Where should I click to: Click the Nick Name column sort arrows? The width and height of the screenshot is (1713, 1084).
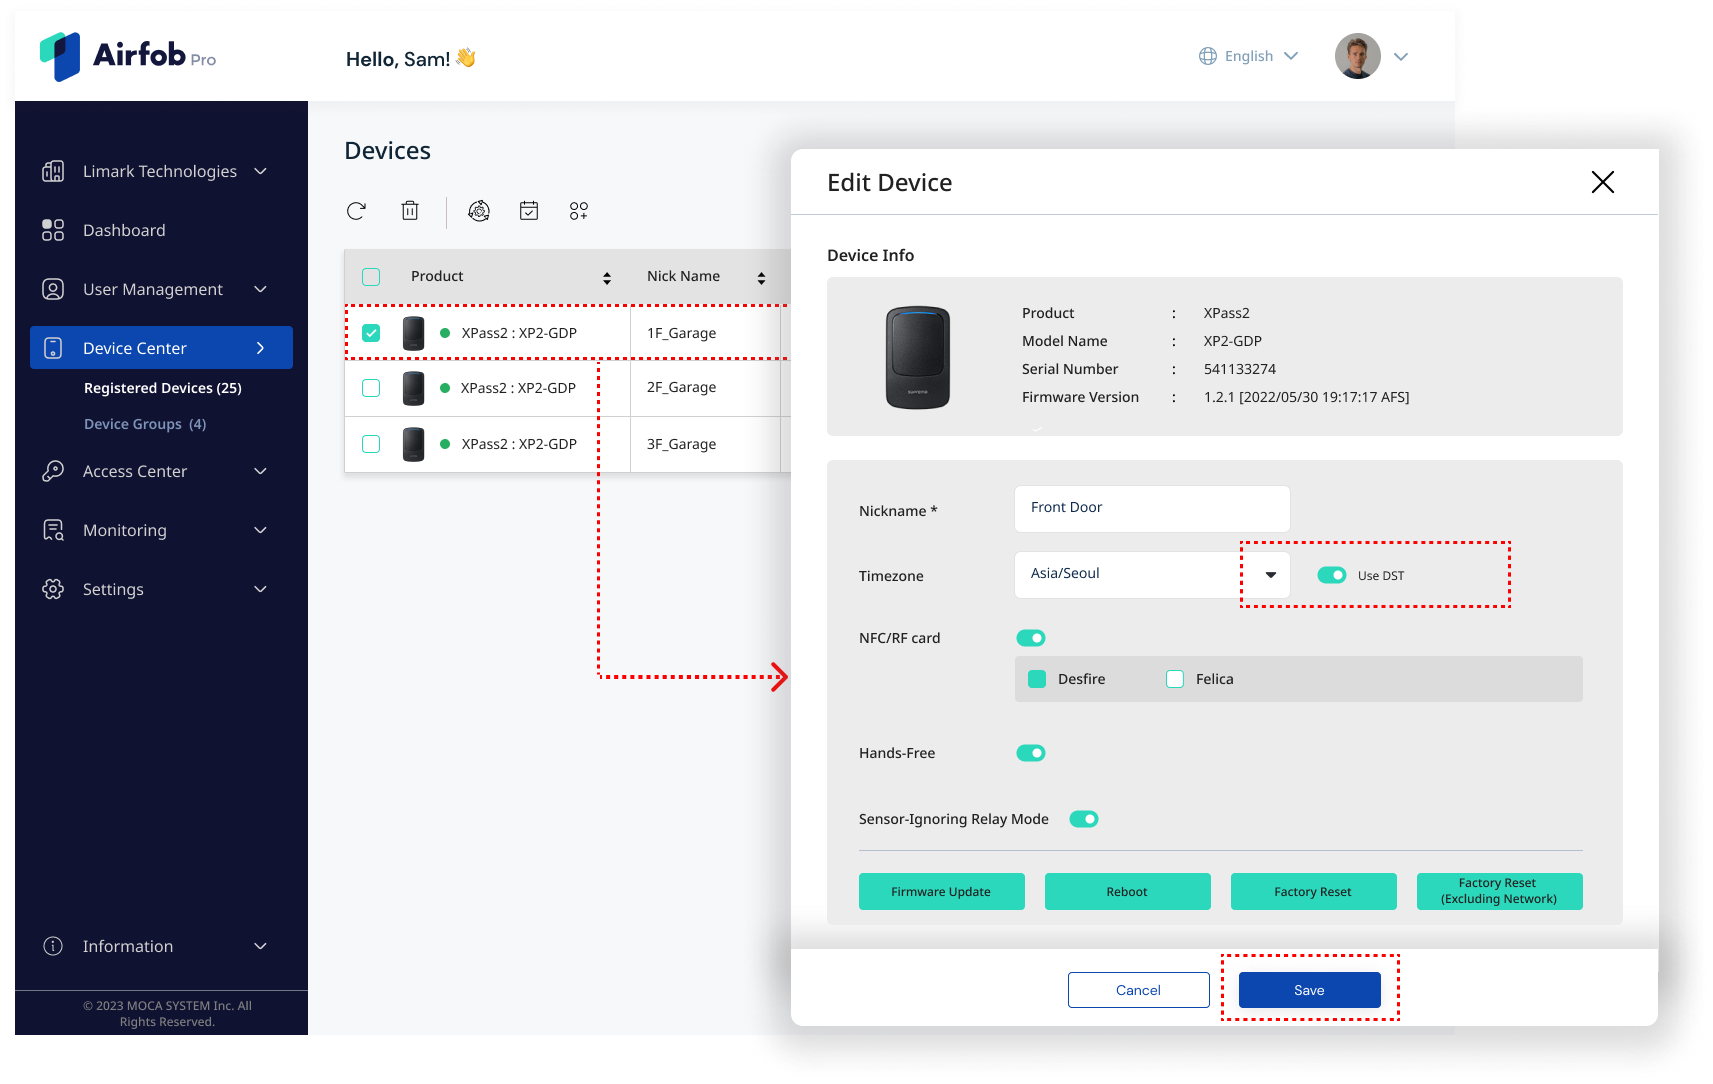[x=761, y=278]
